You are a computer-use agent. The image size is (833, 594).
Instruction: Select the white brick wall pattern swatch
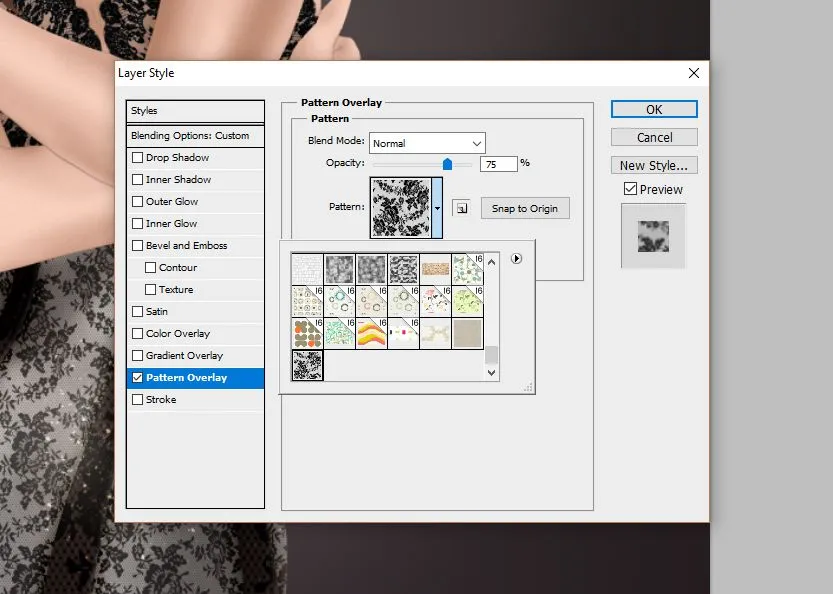point(307,268)
